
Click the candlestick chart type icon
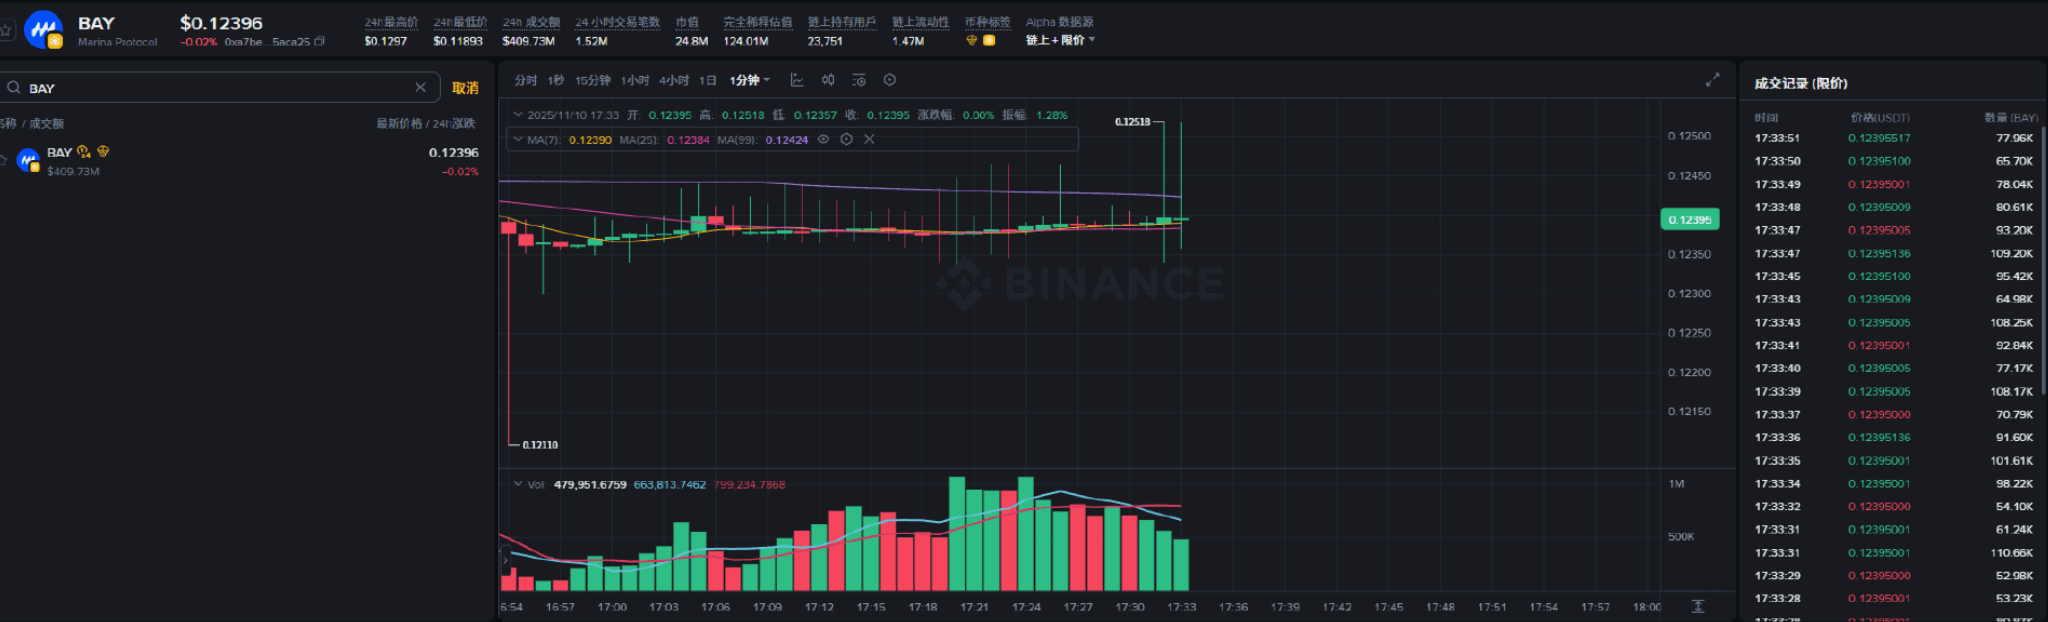828,80
